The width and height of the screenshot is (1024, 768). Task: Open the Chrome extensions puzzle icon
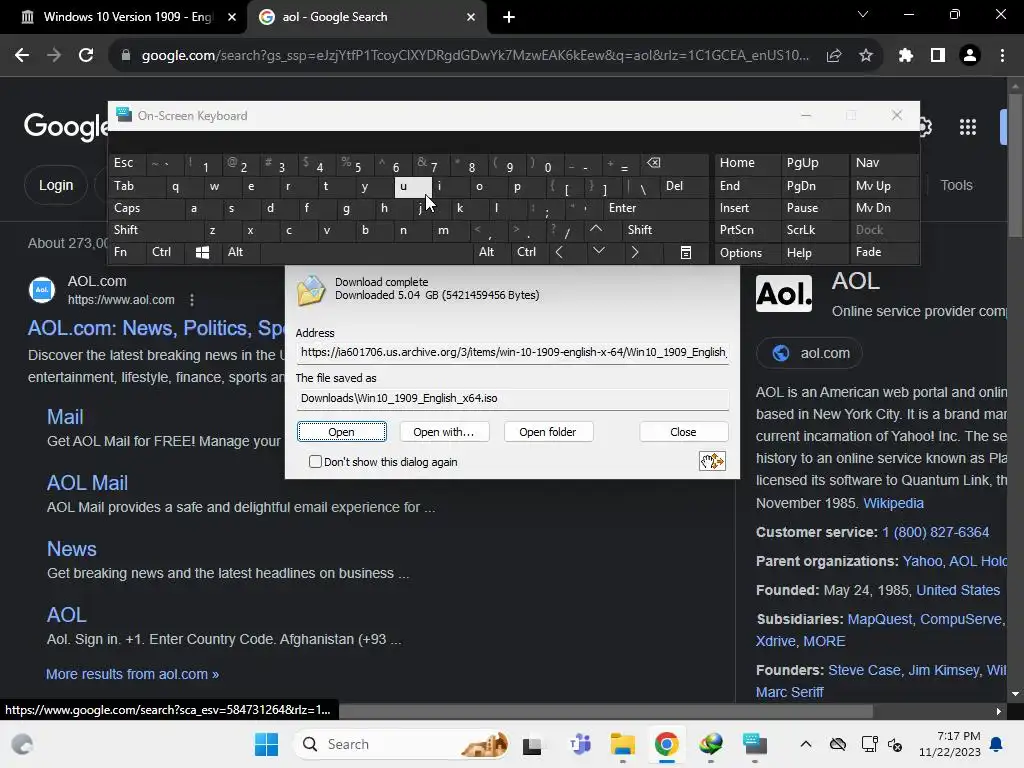[905, 56]
